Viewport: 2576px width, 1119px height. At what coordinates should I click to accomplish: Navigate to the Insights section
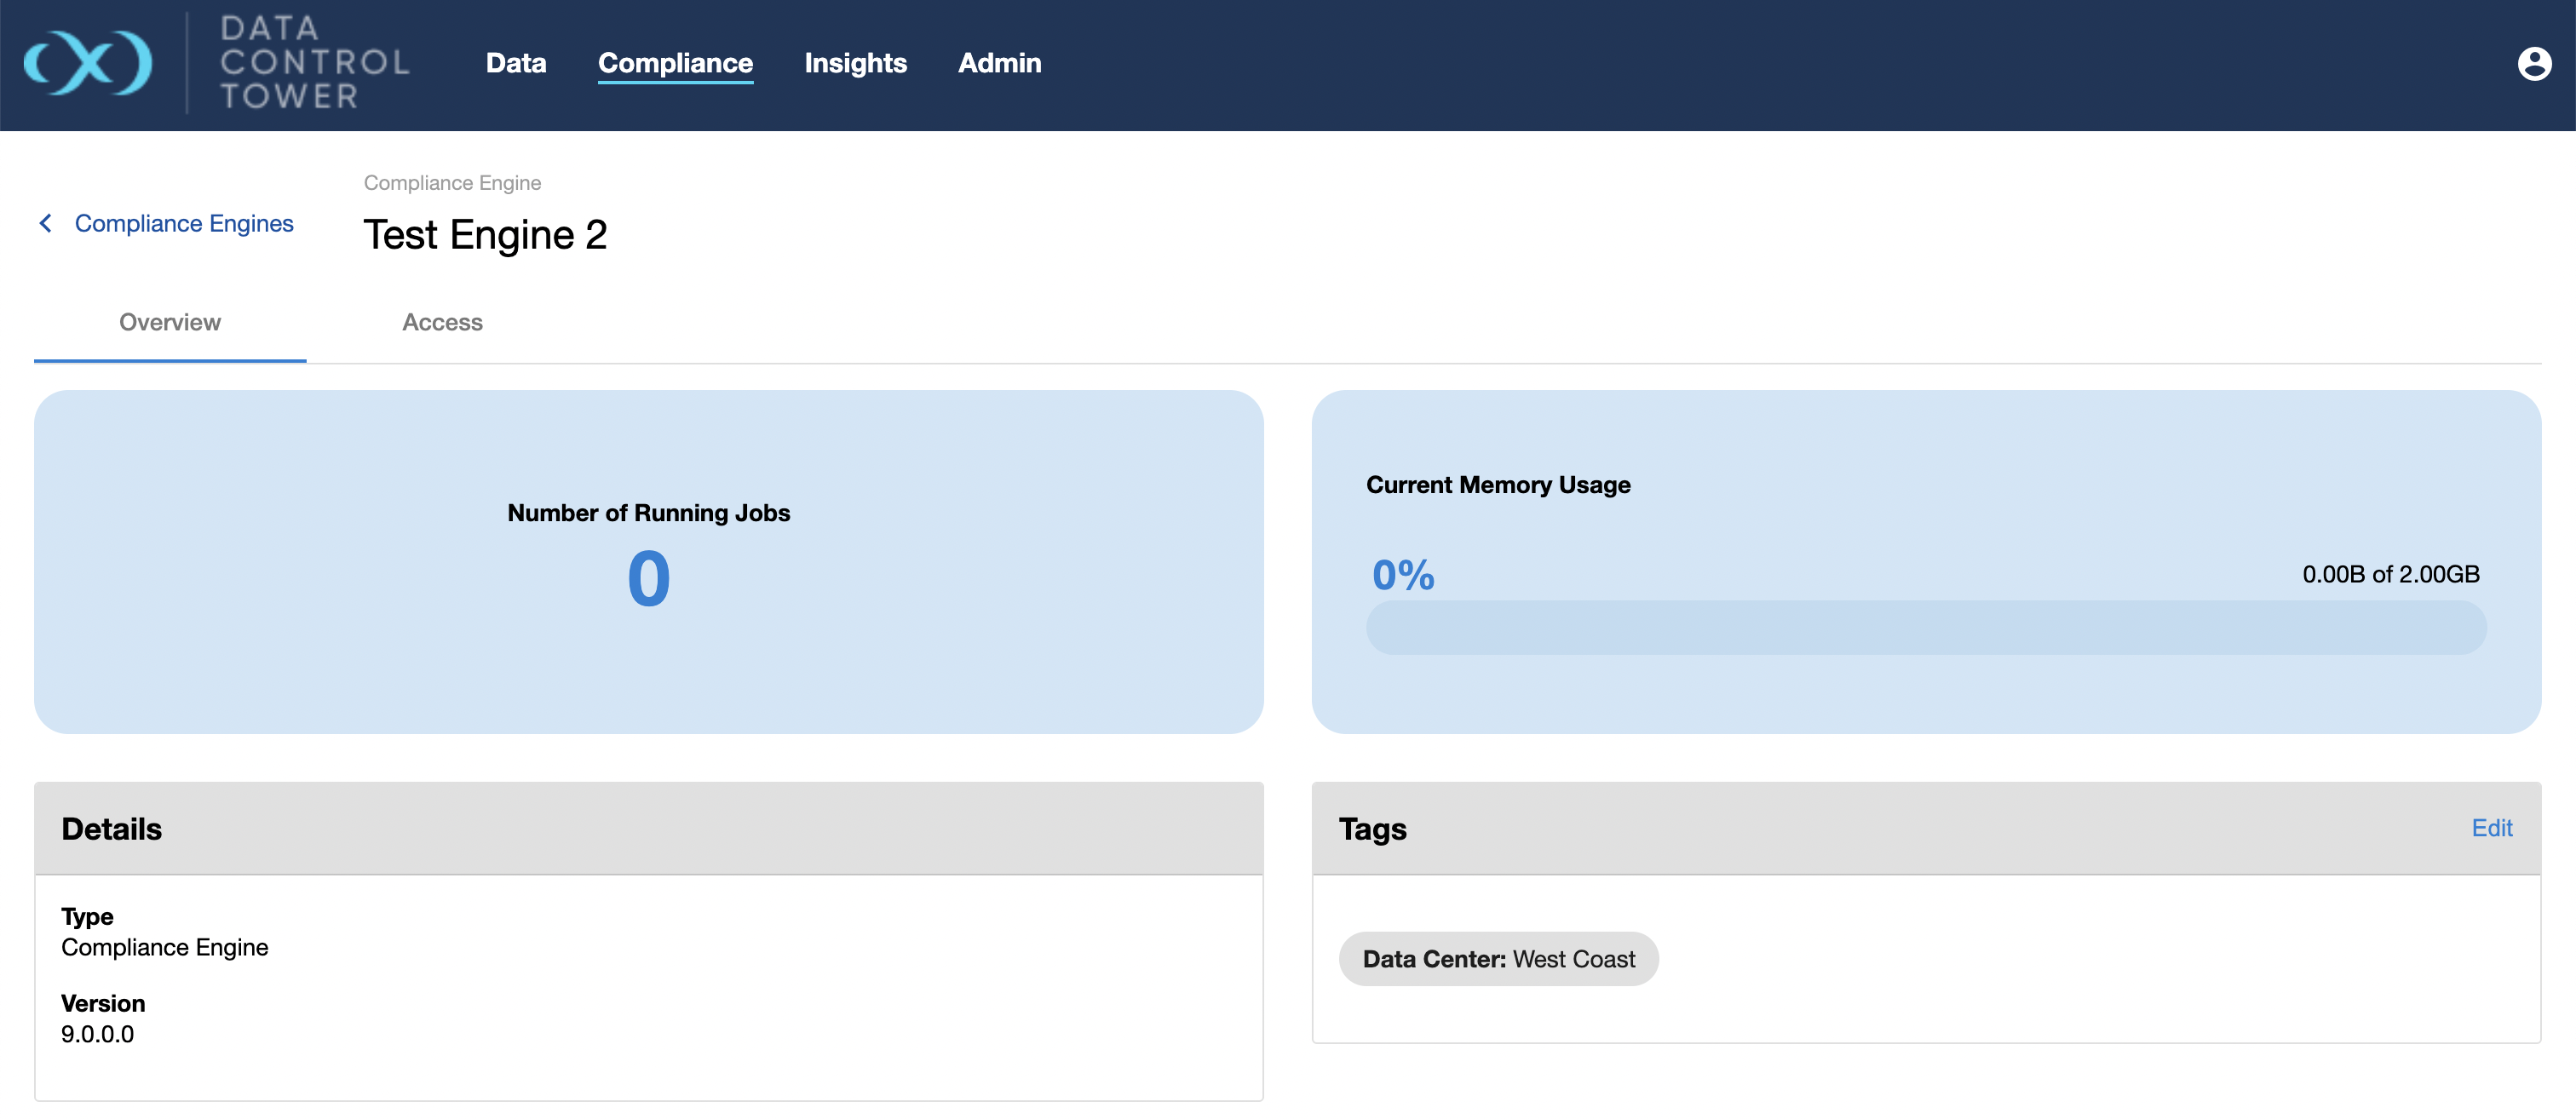click(855, 63)
